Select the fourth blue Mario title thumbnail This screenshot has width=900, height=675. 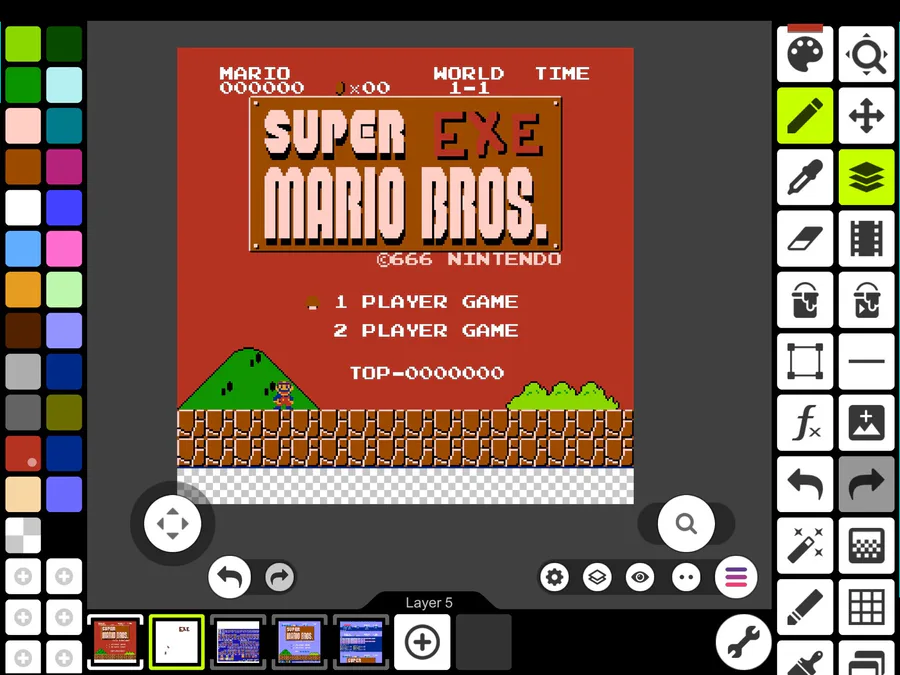tap(299, 642)
